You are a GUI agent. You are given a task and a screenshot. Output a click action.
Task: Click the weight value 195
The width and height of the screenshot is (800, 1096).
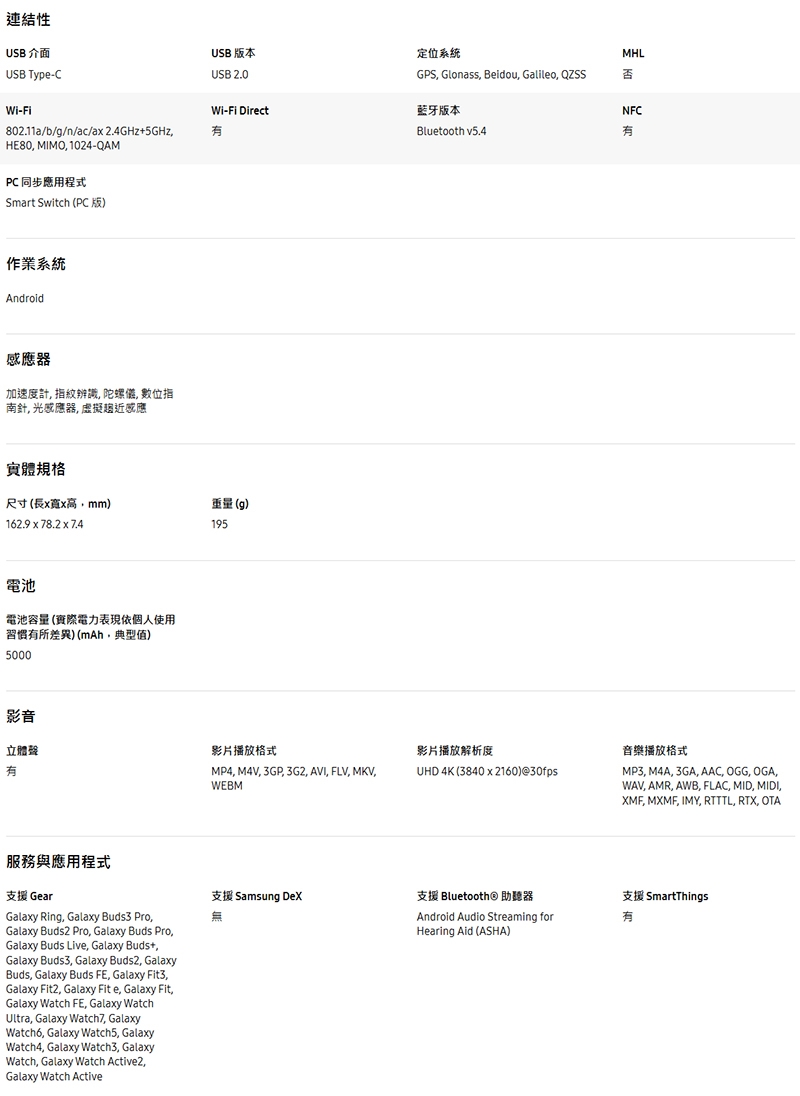220,524
